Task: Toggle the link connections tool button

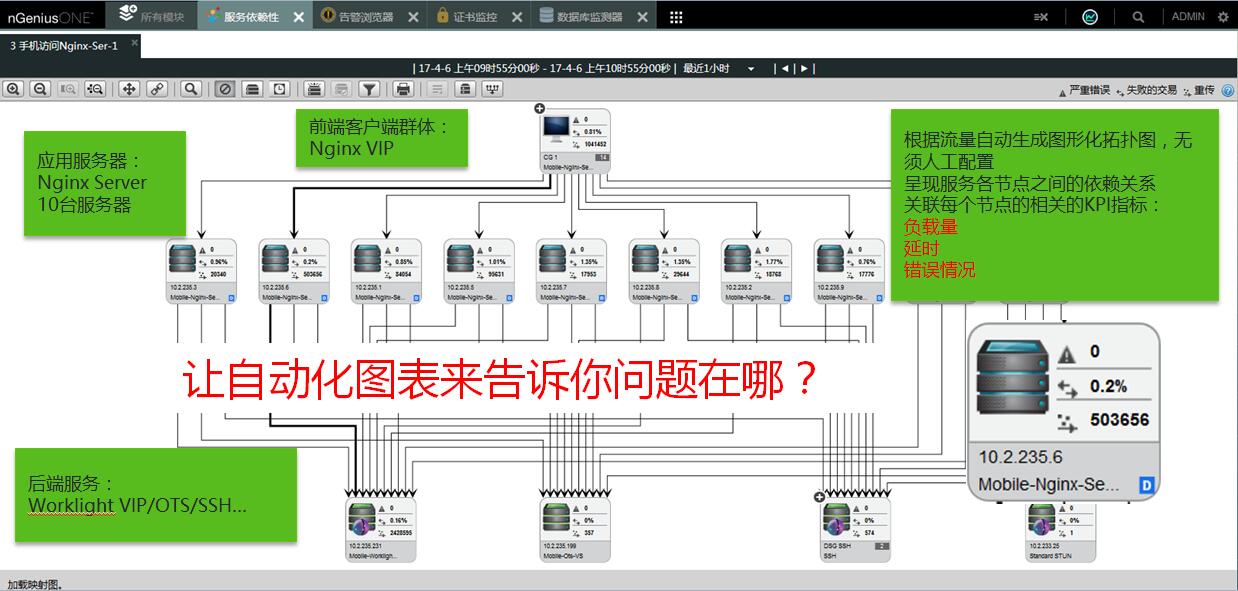Action: pyautogui.click(x=156, y=89)
